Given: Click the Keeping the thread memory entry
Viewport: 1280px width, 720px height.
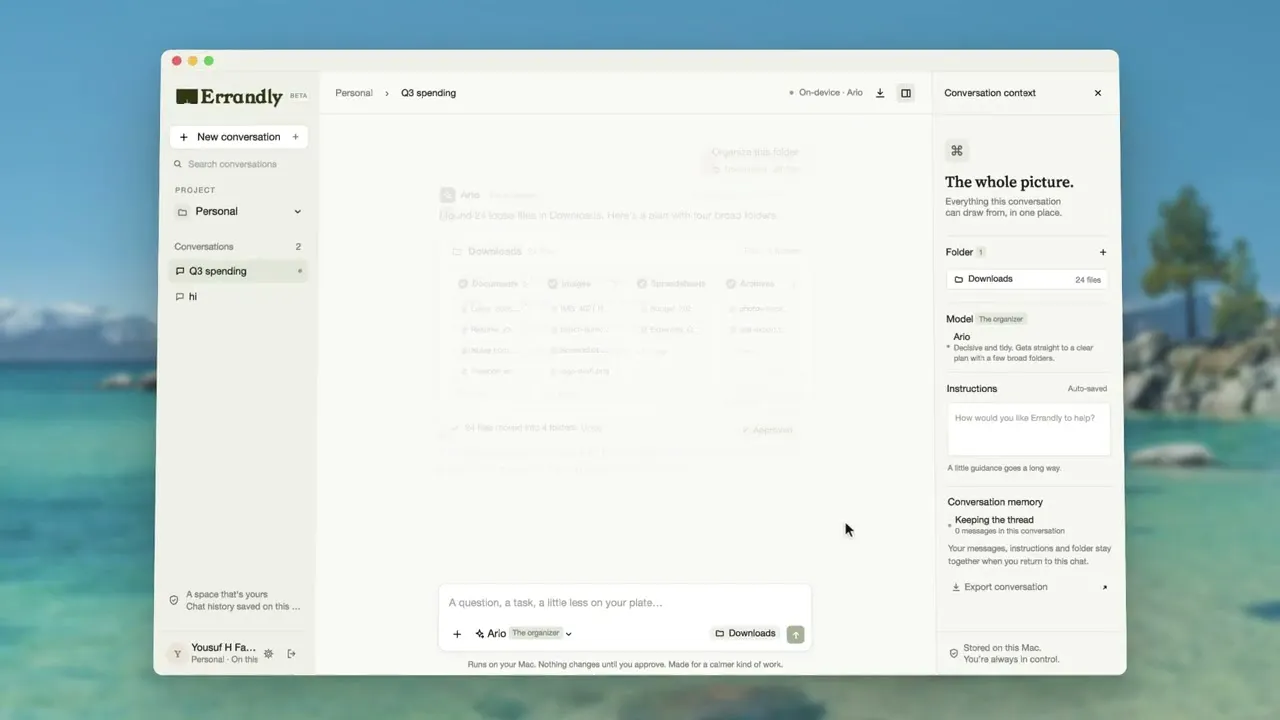Looking at the screenshot, I should [x=1005, y=525].
